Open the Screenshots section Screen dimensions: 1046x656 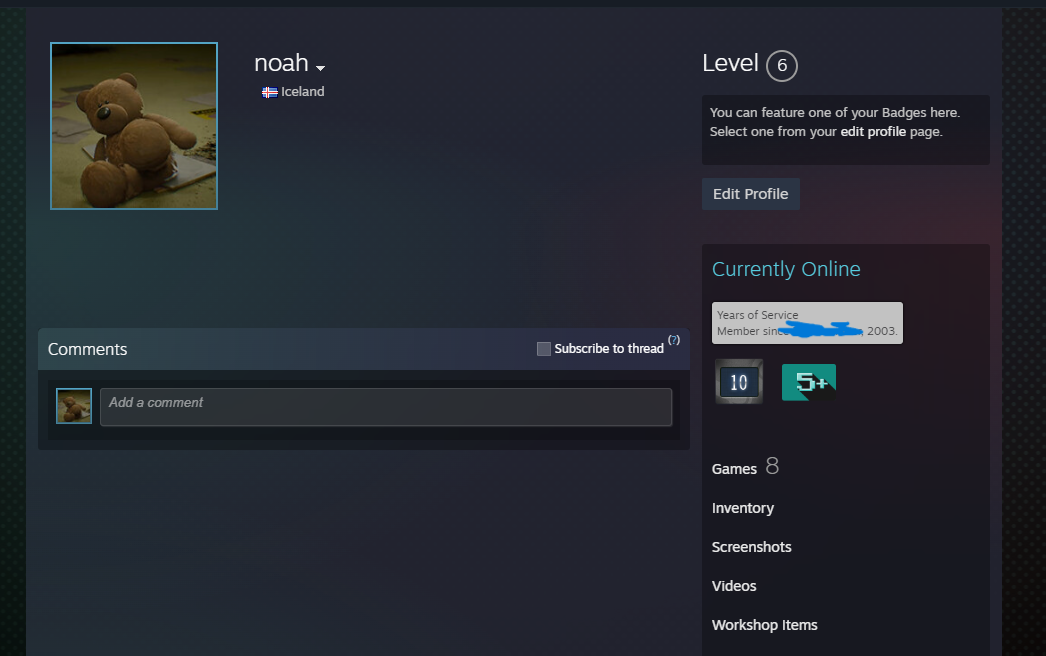pyautogui.click(x=751, y=547)
